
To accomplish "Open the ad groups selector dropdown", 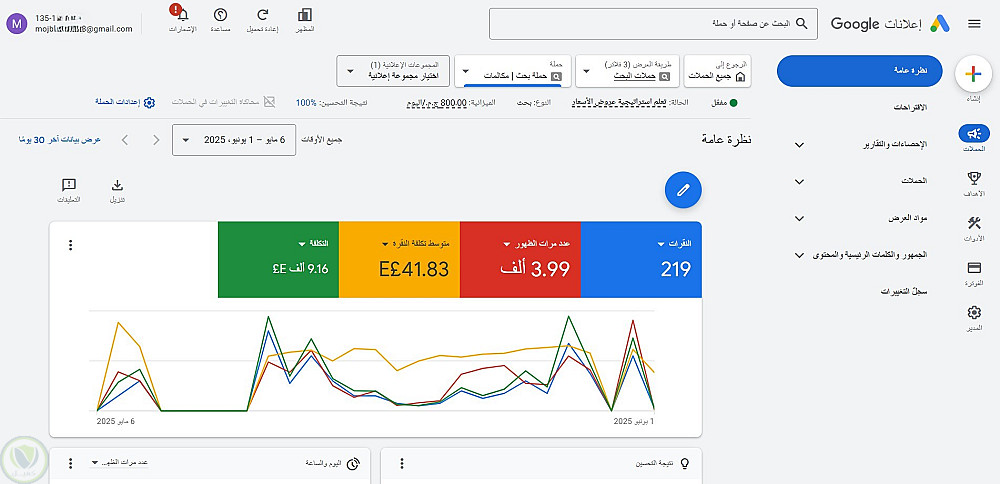I will (x=393, y=71).
